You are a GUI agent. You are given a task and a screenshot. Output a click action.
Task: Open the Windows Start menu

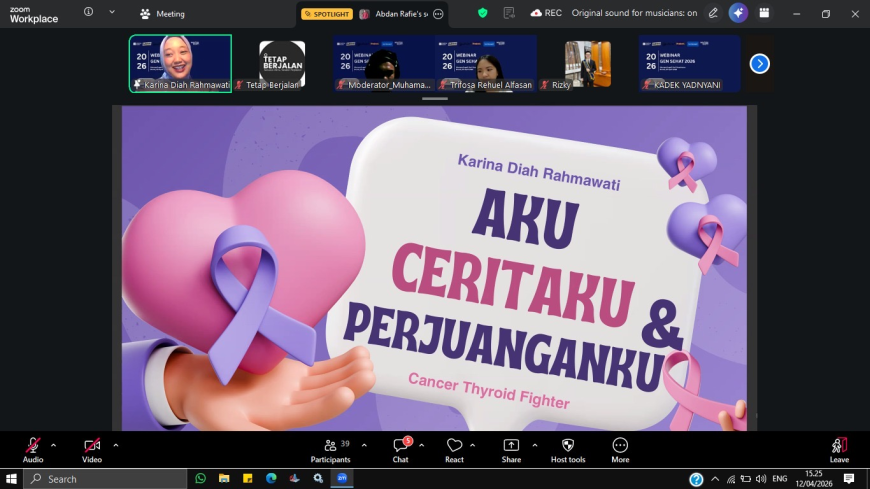click(11, 478)
